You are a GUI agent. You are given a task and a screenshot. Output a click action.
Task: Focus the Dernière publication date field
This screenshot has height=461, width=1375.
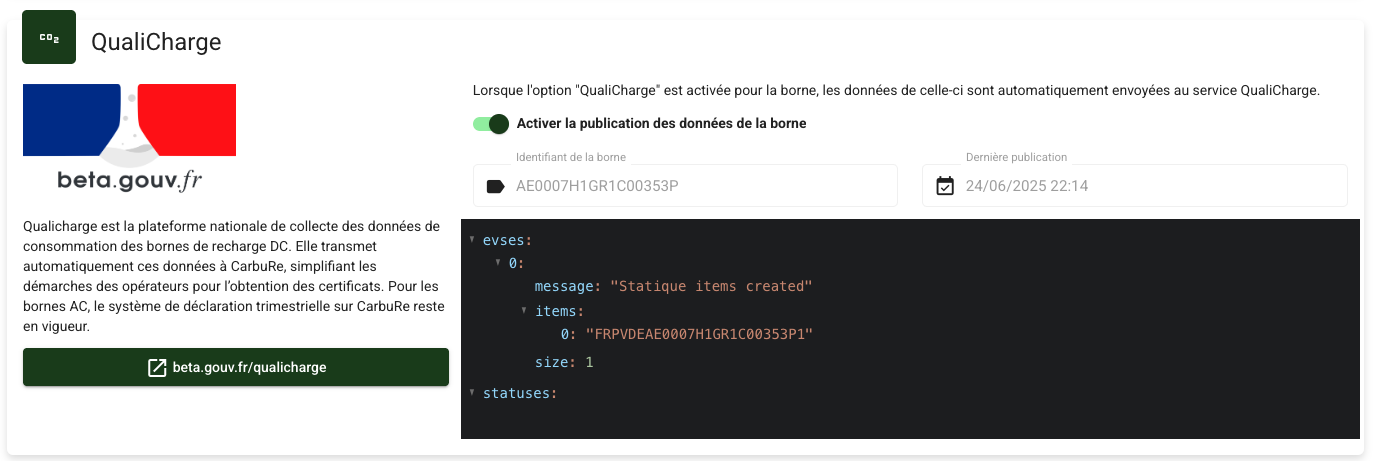pos(1135,186)
